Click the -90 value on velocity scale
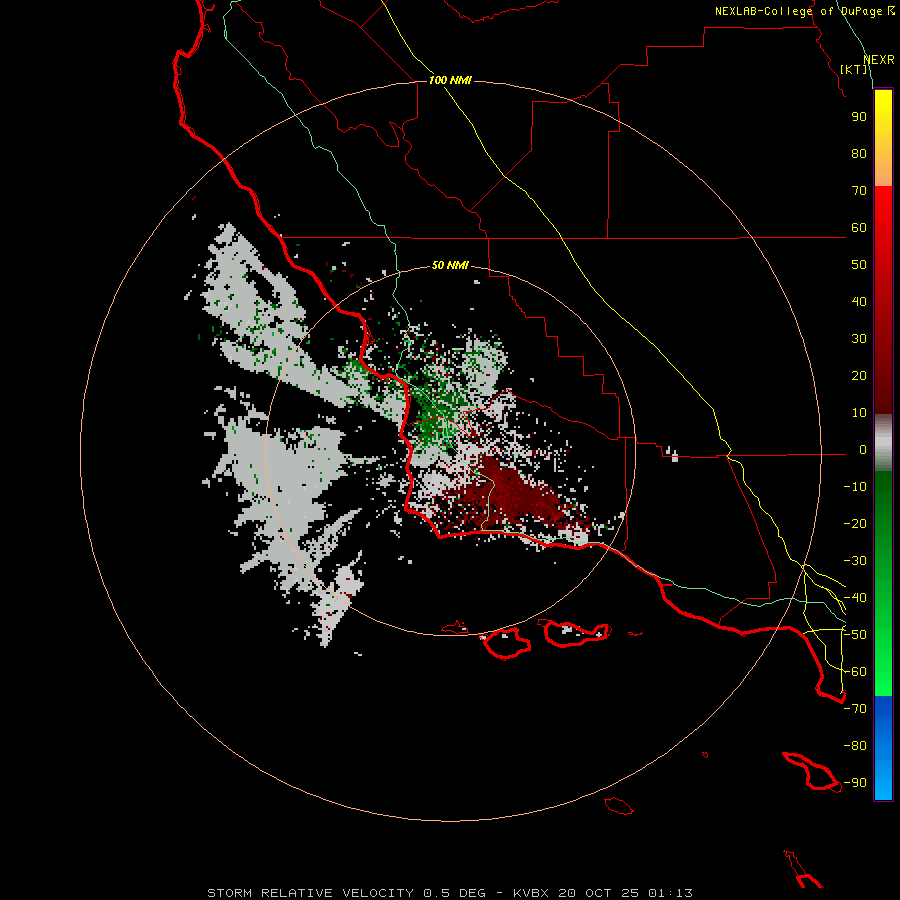 click(x=855, y=783)
